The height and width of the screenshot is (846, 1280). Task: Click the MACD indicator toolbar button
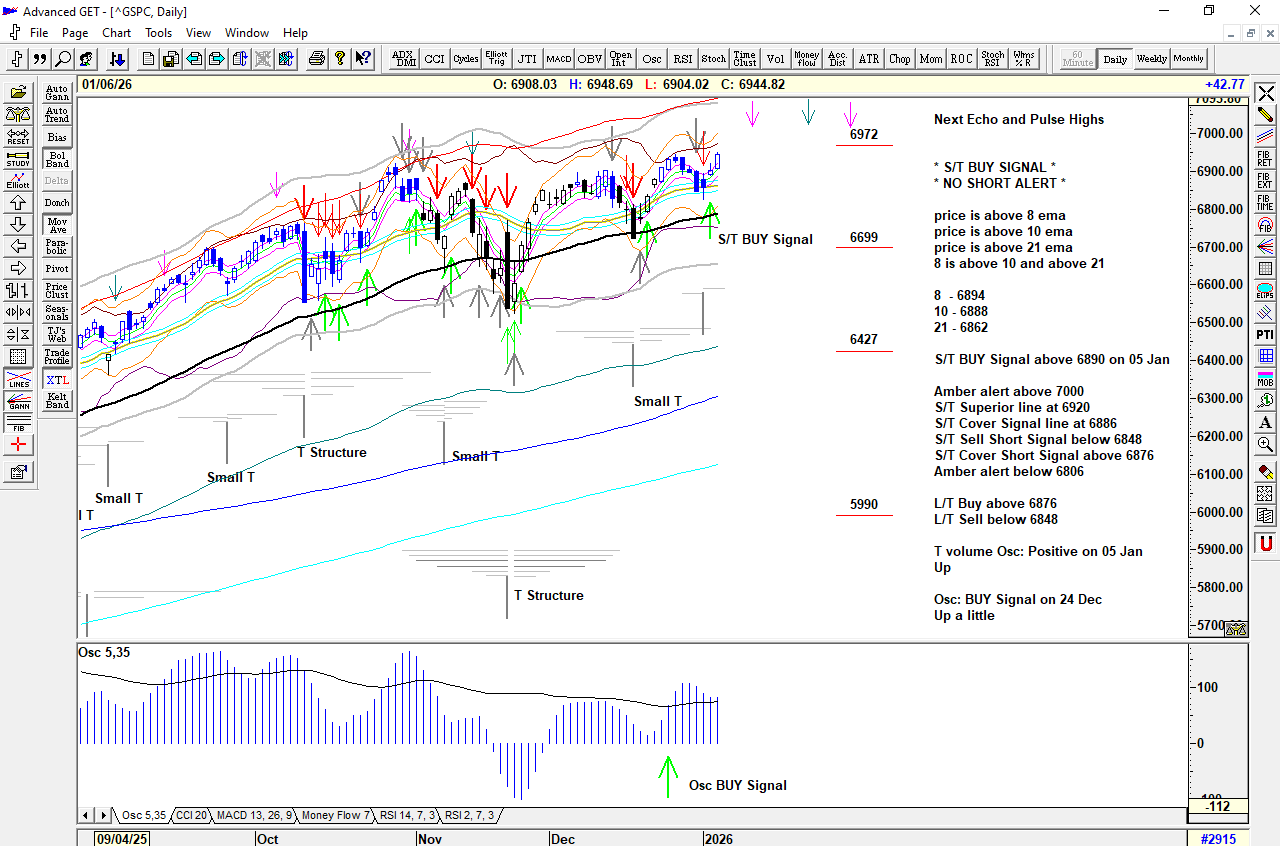[x=559, y=59]
